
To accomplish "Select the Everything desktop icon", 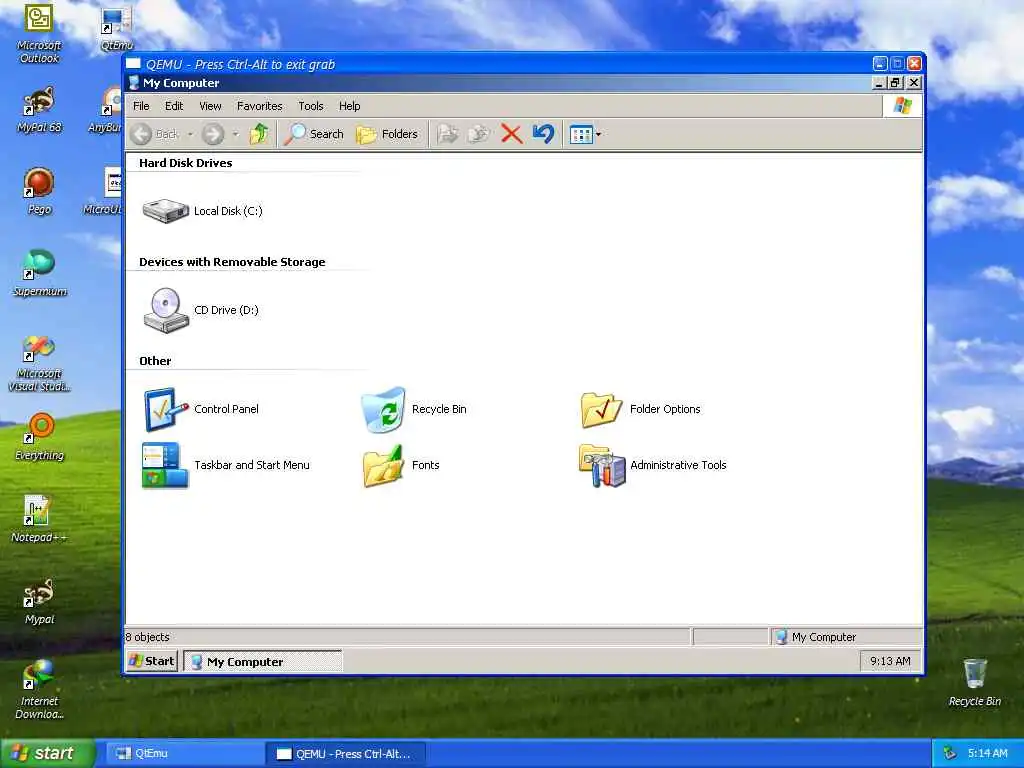I will pos(39,438).
